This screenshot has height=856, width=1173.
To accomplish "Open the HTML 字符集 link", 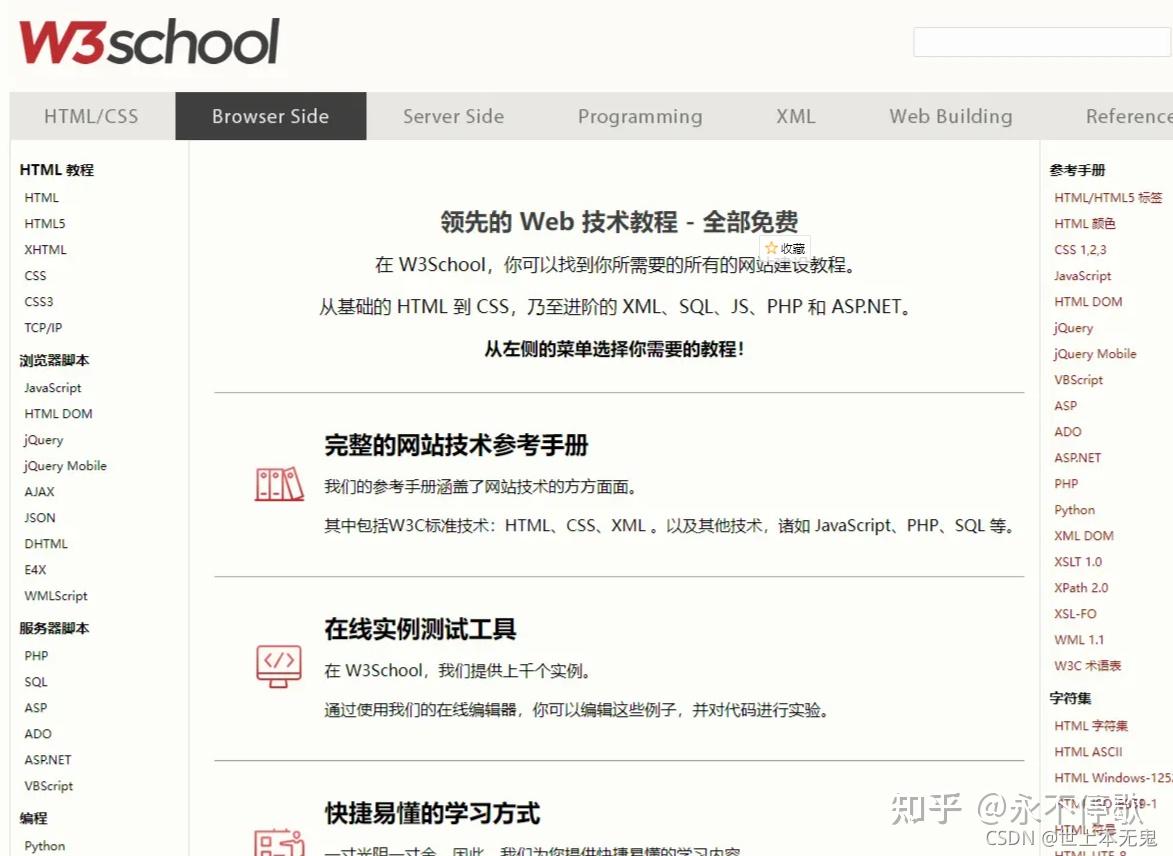I will [1091, 726].
